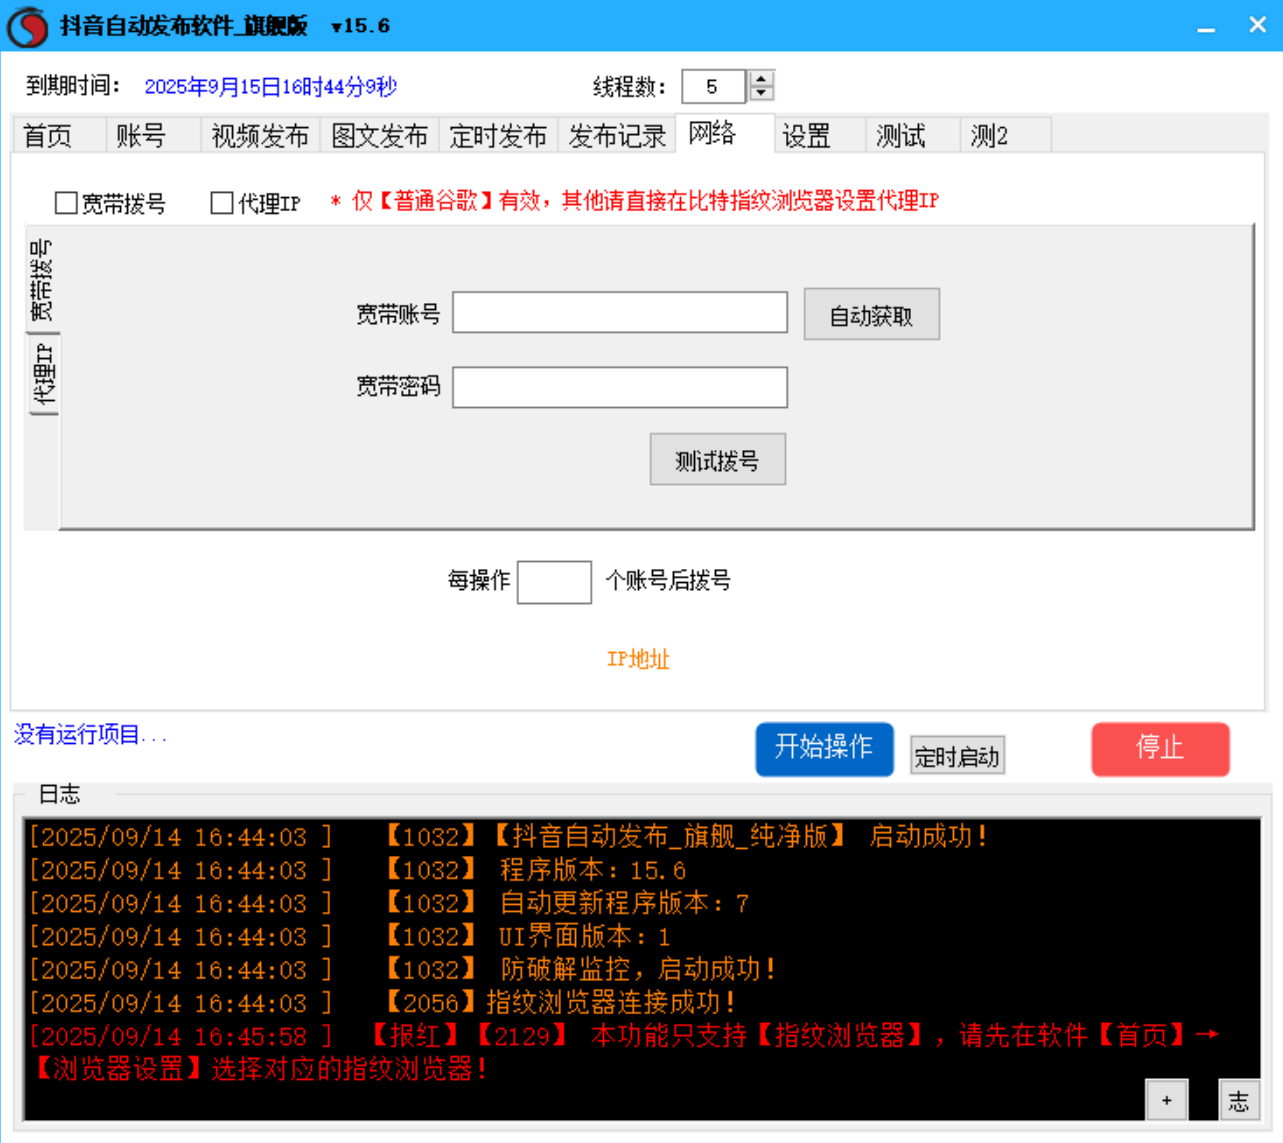1283x1143 pixels.
Task: Click the 自动获取 button for broadband account
Action: click(871, 313)
